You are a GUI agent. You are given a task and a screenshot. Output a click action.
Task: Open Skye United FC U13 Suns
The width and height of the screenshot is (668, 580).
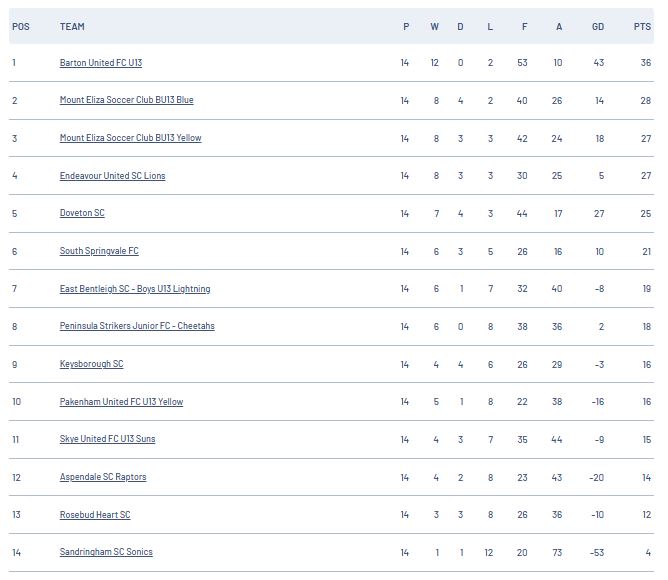(107, 439)
